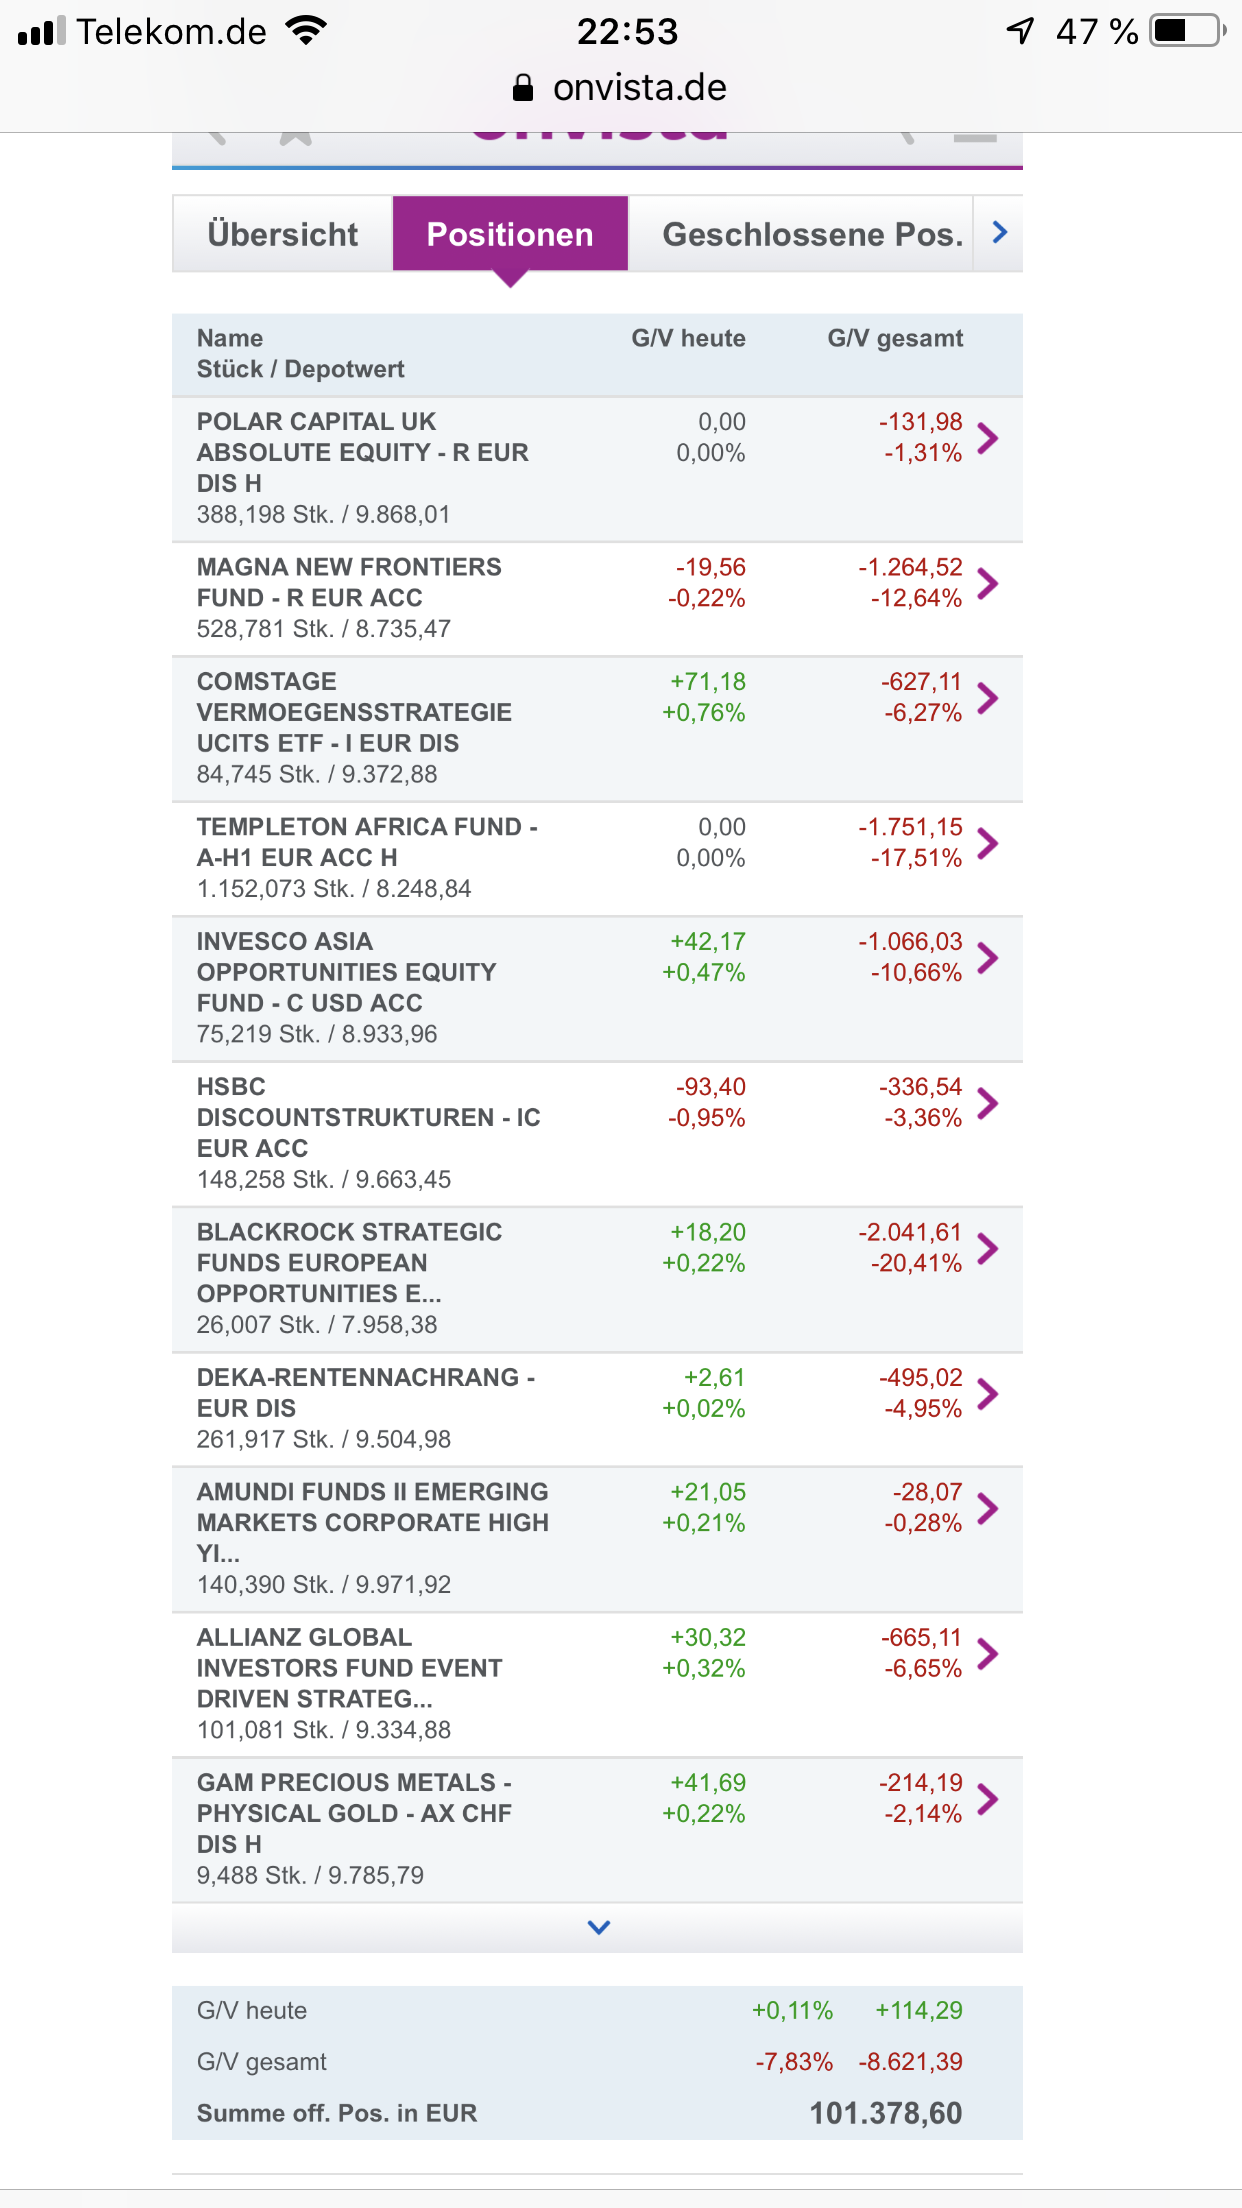The height and width of the screenshot is (2208, 1242).
Task: Expand the positions list with the down arrow
Action: point(598,1927)
